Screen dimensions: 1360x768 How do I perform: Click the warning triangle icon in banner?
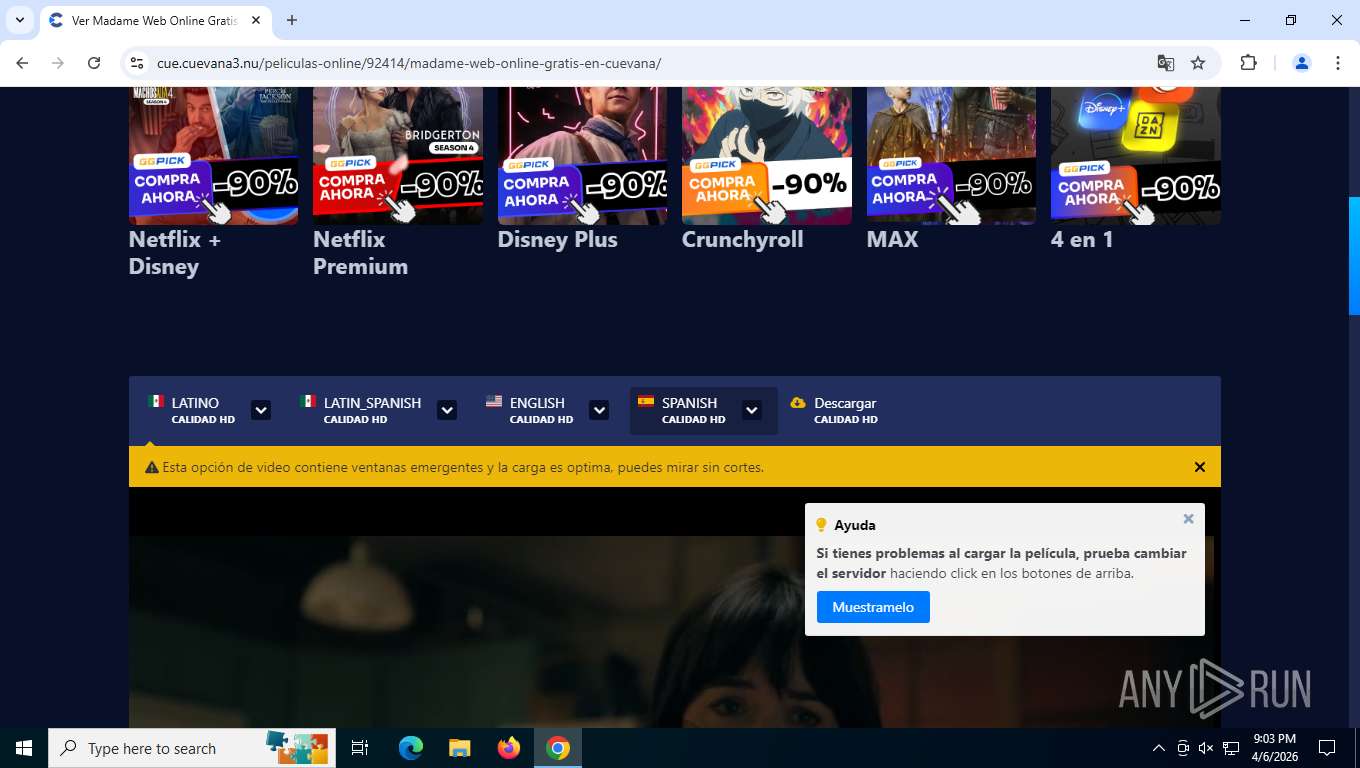pos(152,467)
